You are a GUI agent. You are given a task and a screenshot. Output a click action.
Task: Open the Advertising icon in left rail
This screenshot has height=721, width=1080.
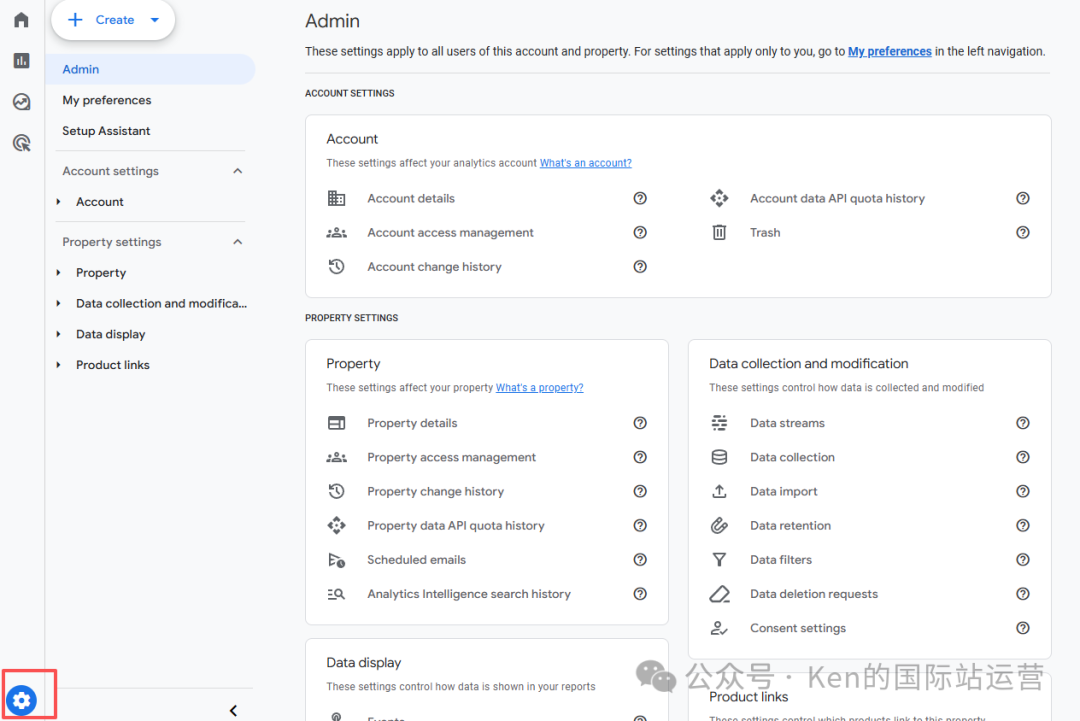pos(21,143)
